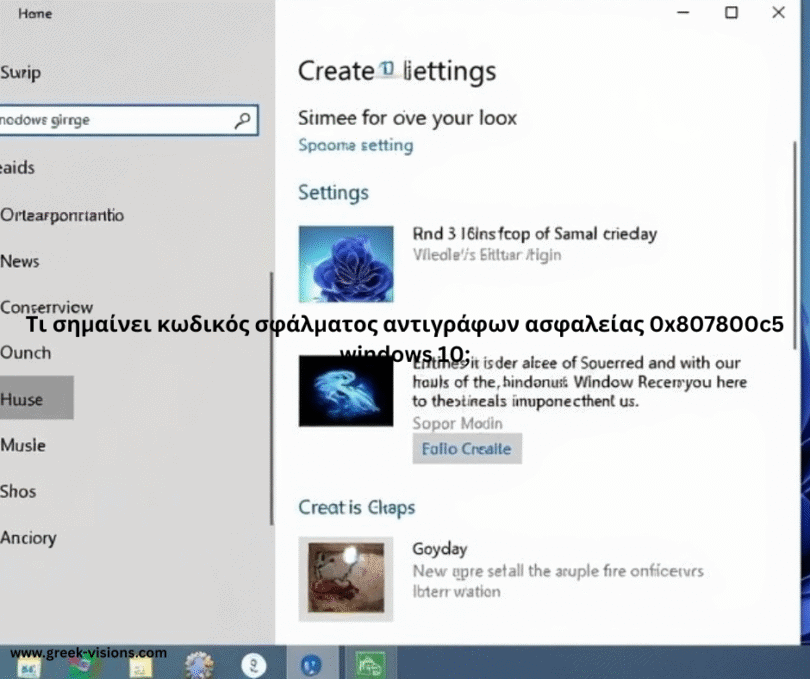
Task: Click the 'Rnd 3 l6ins fcop of Samal crieday' title
Action: [x=535, y=234]
